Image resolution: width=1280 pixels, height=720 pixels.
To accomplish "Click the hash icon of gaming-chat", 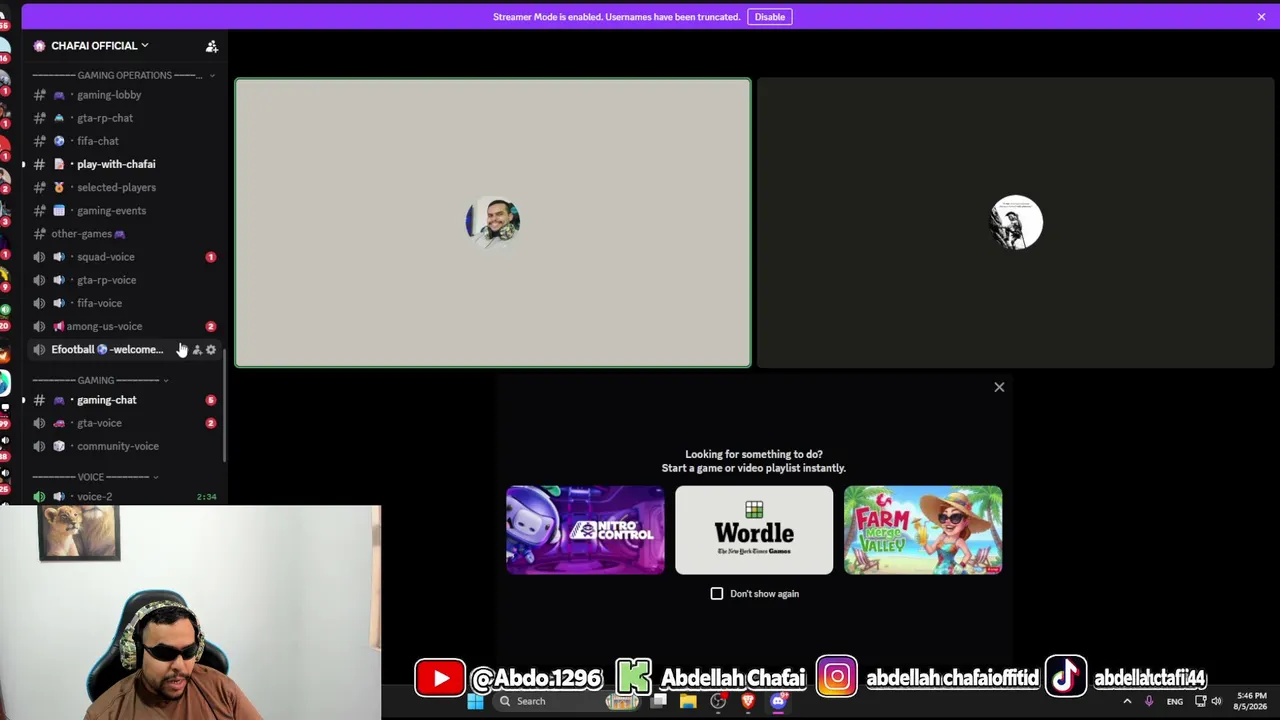I will click(39, 400).
